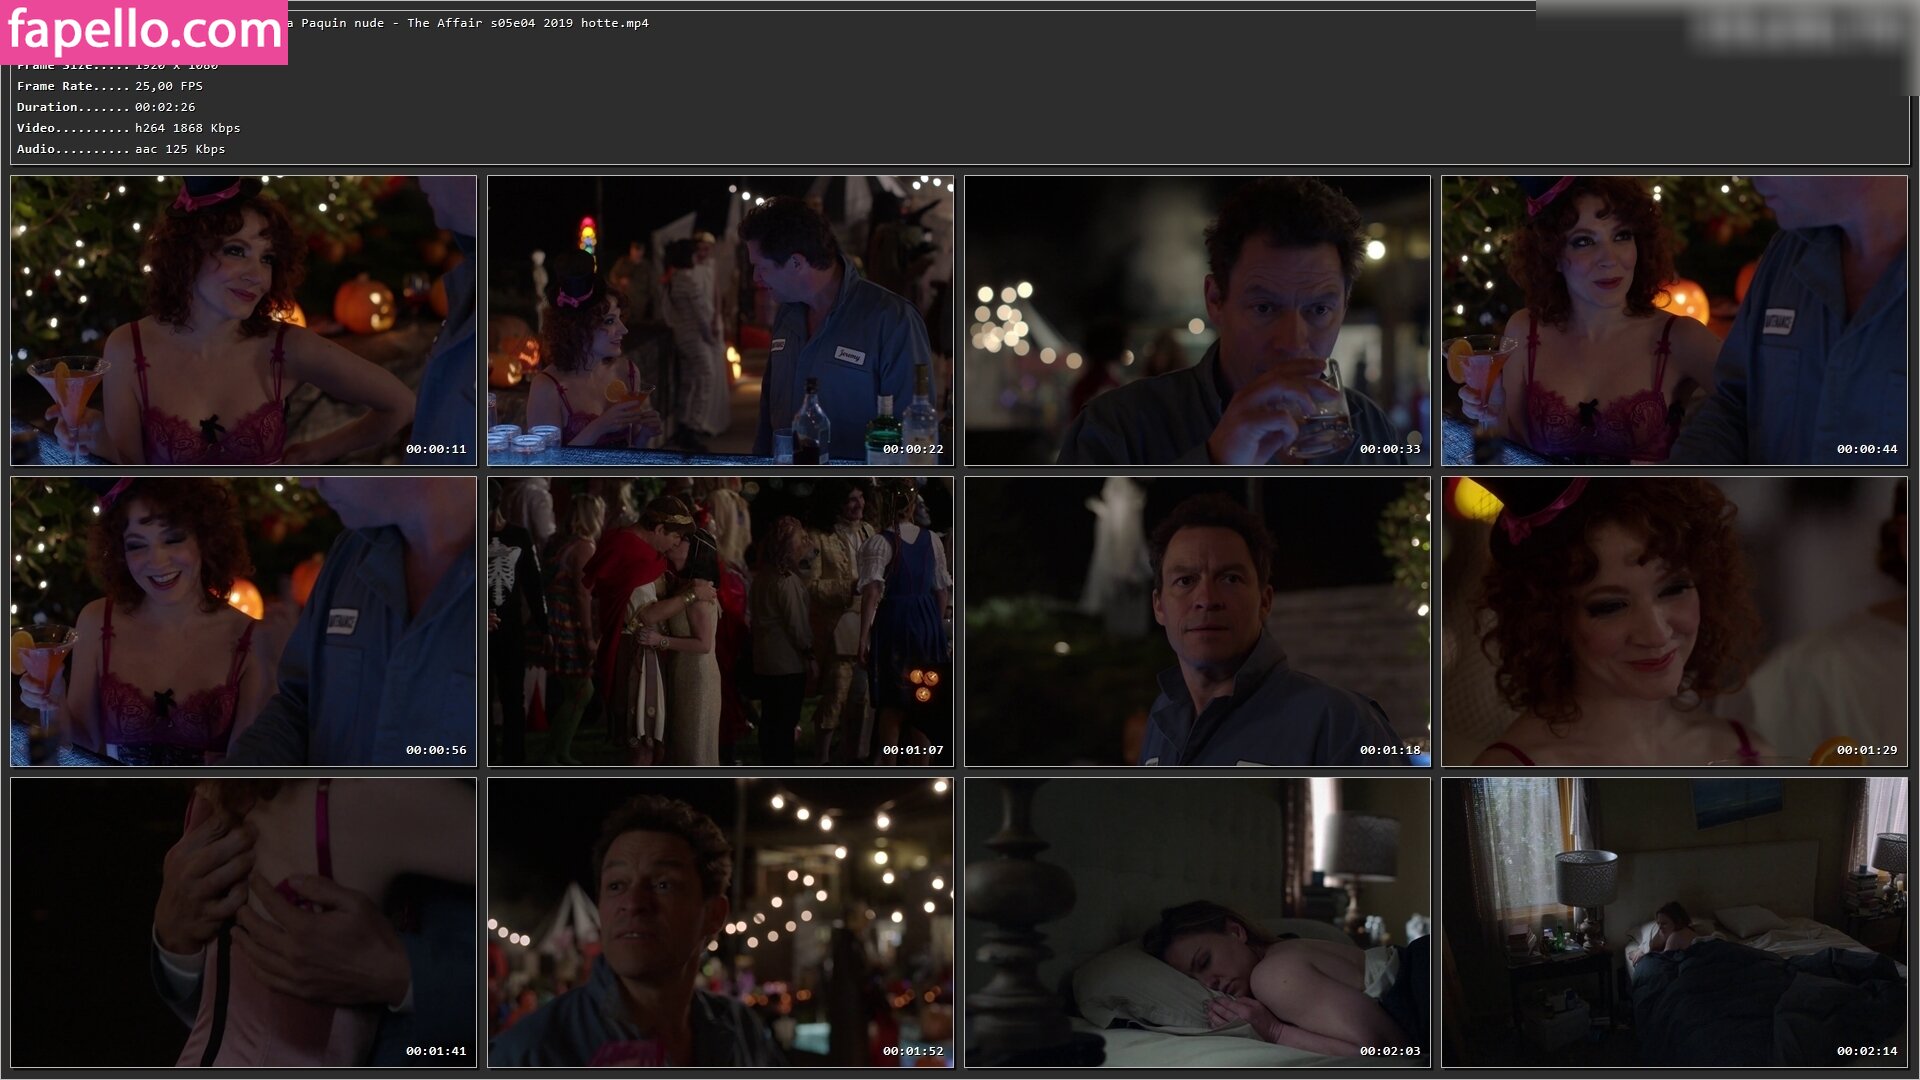
Task: Open the wide bedroom thumbnail at 00:02:14
Action: pyautogui.click(x=1674, y=922)
